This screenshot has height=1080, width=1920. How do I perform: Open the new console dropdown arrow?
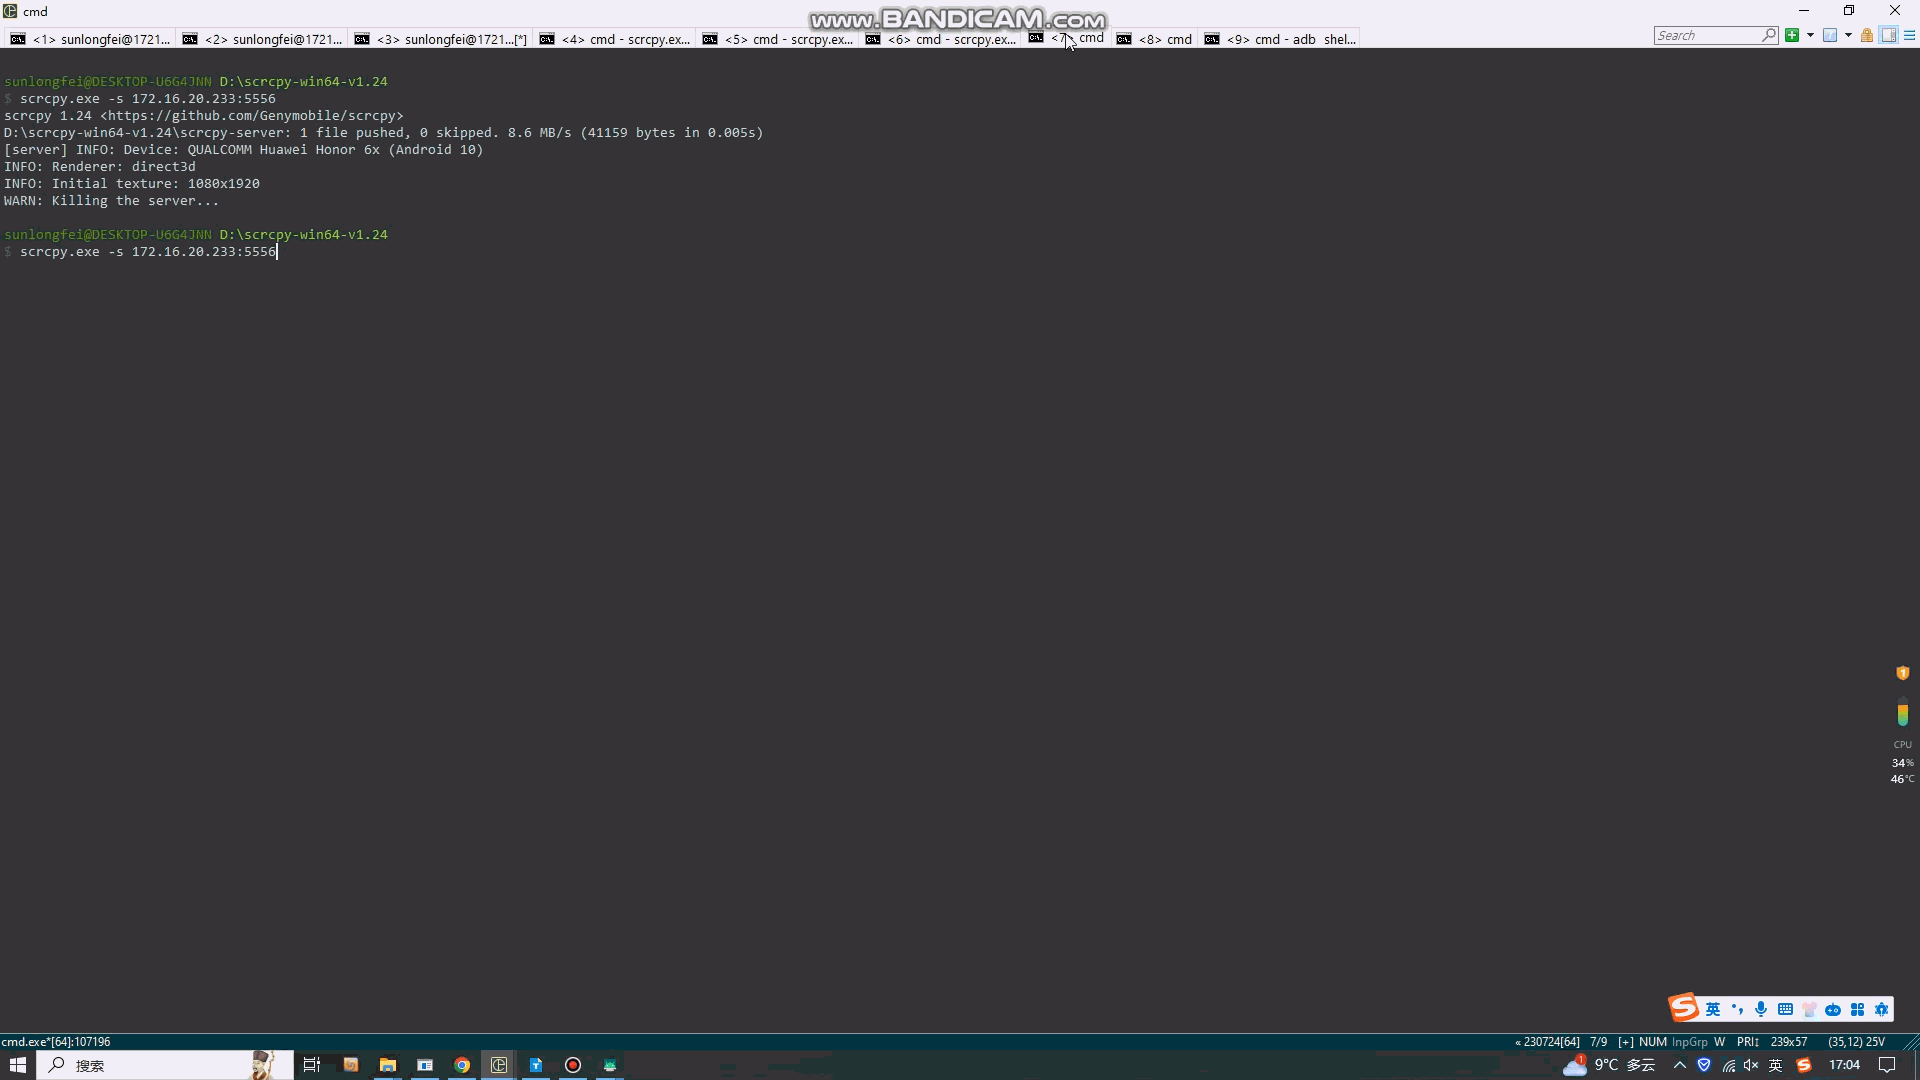pyautogui.click(x=1810, y=35)
